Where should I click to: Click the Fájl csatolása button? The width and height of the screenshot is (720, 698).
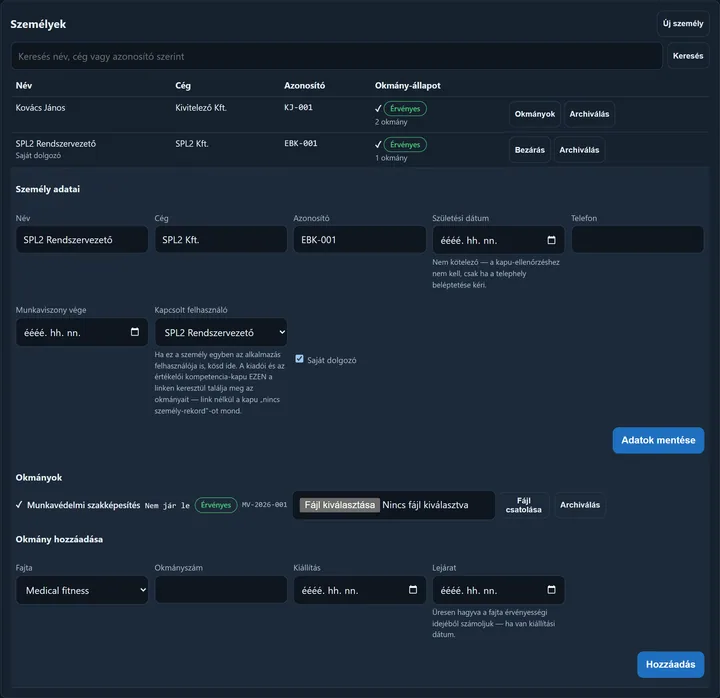click(523, 505)
